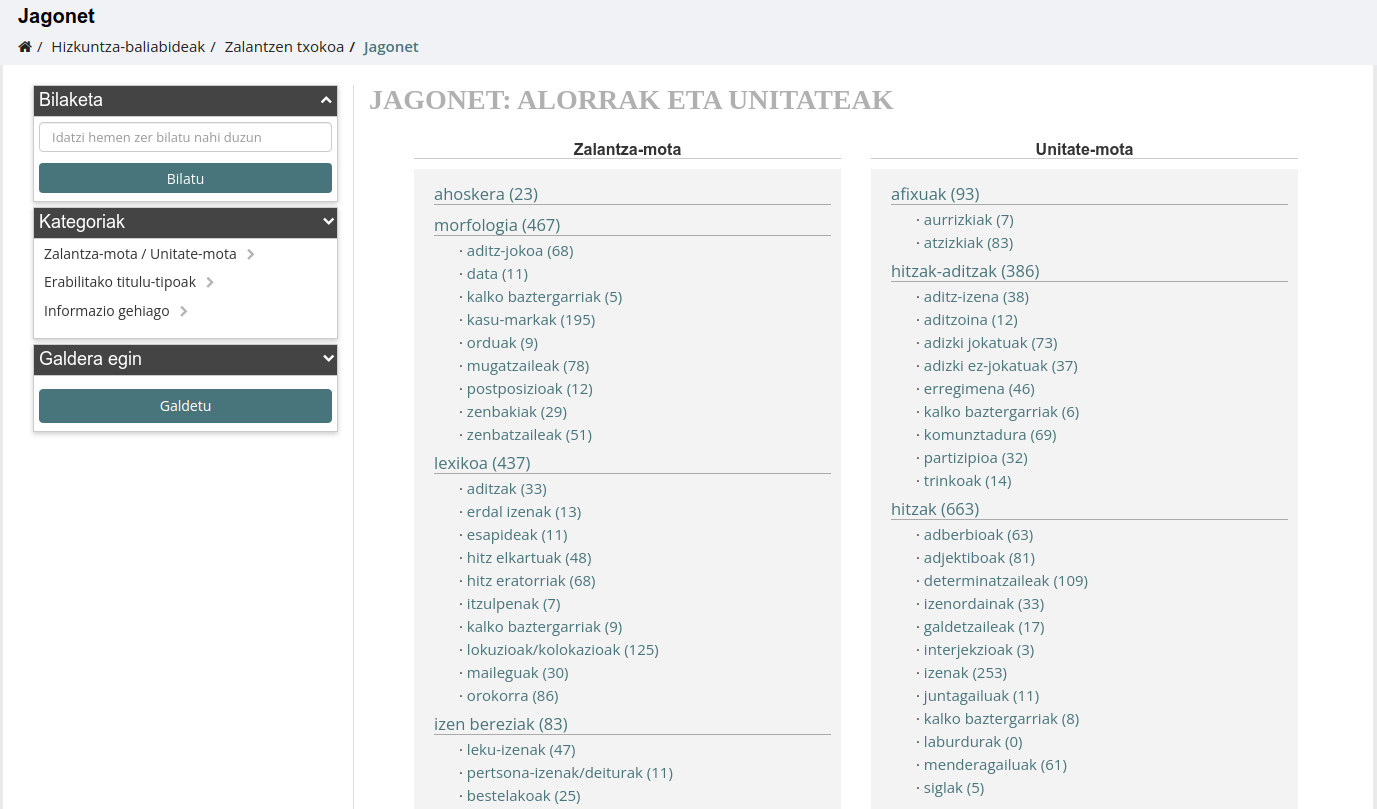Collapse the Bilaketa panel chevron
Viewport: 1377px width, 809px height.
(x=326, y=100)
